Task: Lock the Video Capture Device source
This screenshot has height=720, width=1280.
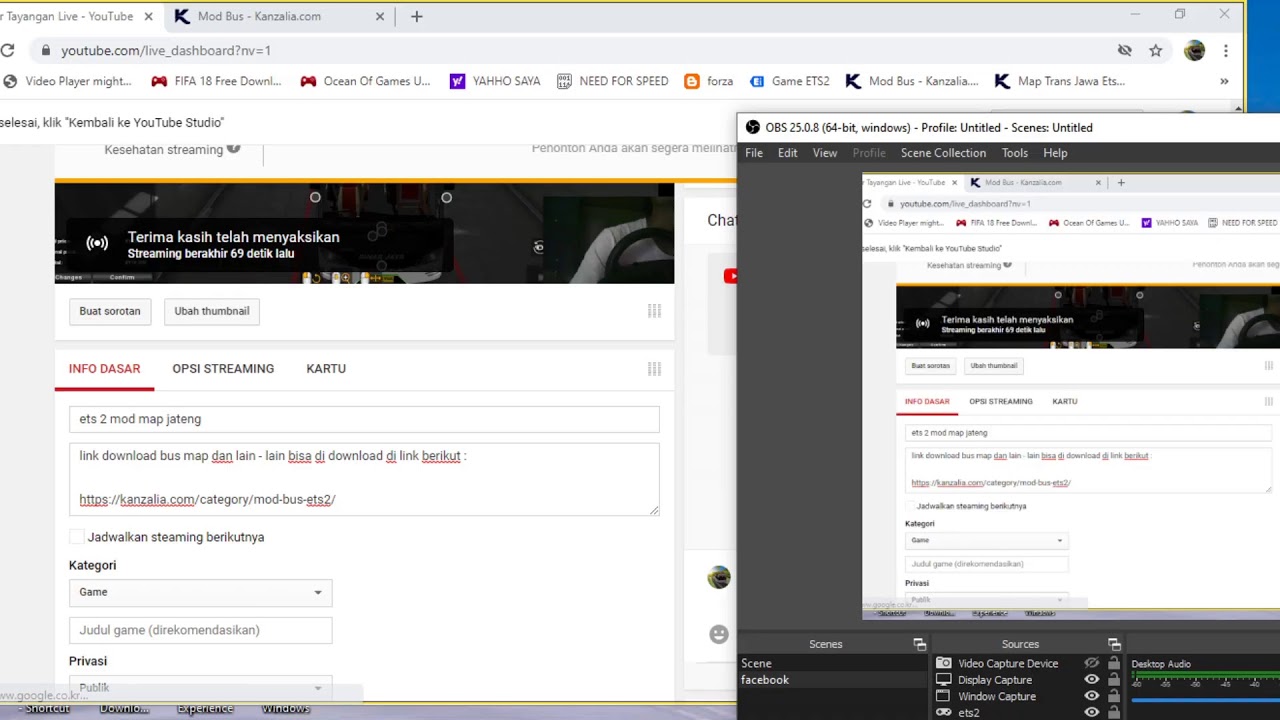Action: [1114, 663]
